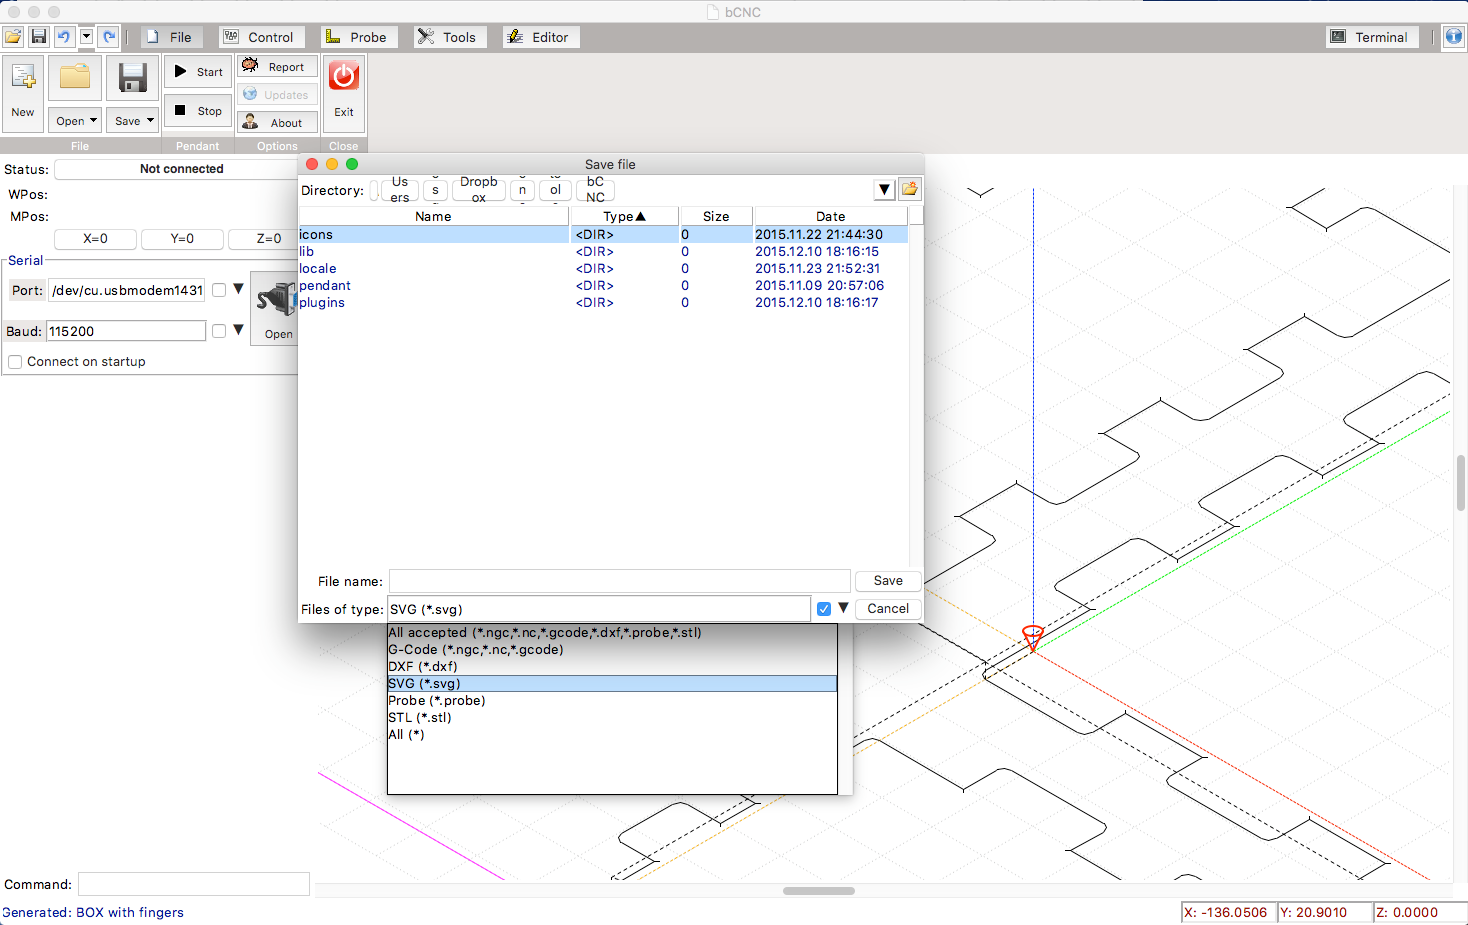This screenshot has height=925, width=1468.
Task: Click the Stop pendant button
Action: 198,111
